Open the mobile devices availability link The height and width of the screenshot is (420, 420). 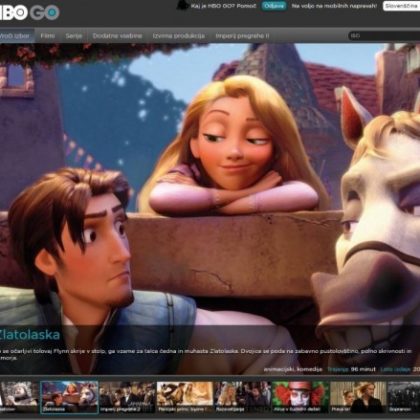point(334,6)
